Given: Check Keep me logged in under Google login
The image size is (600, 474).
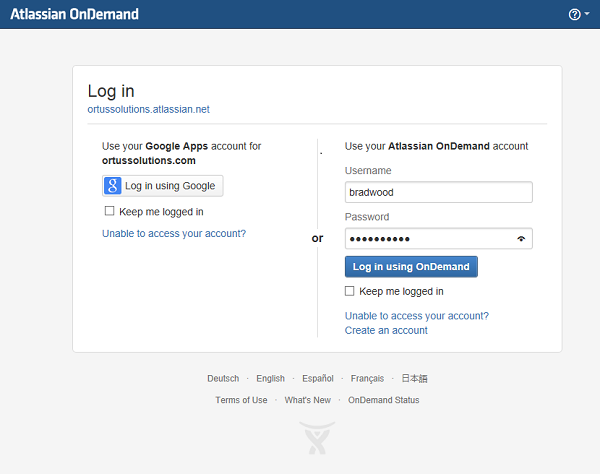Looking at the screenshot, I should 110,212.
